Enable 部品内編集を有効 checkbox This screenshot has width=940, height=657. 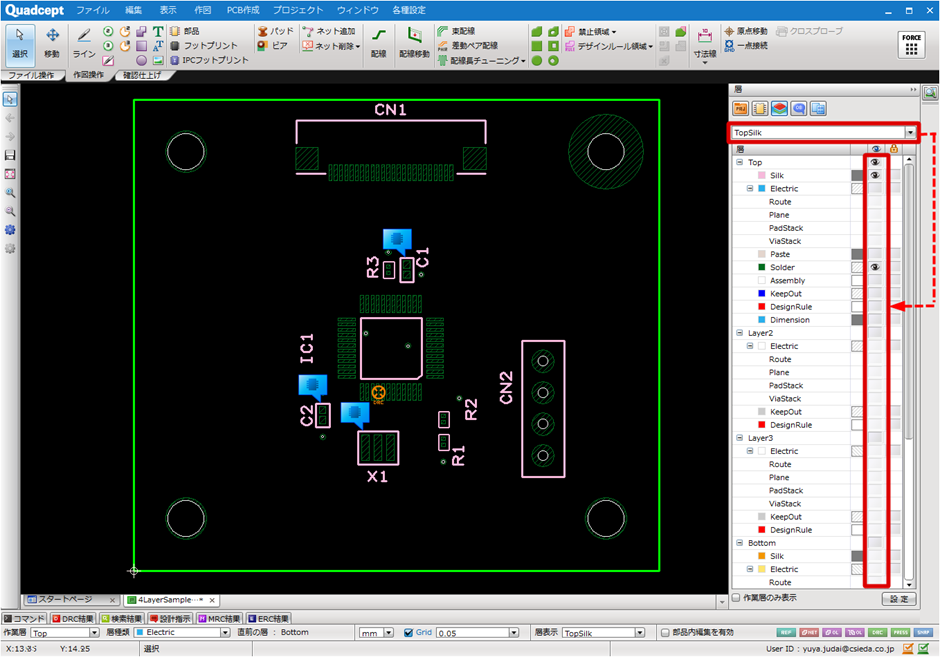click(x=665, y=632)
